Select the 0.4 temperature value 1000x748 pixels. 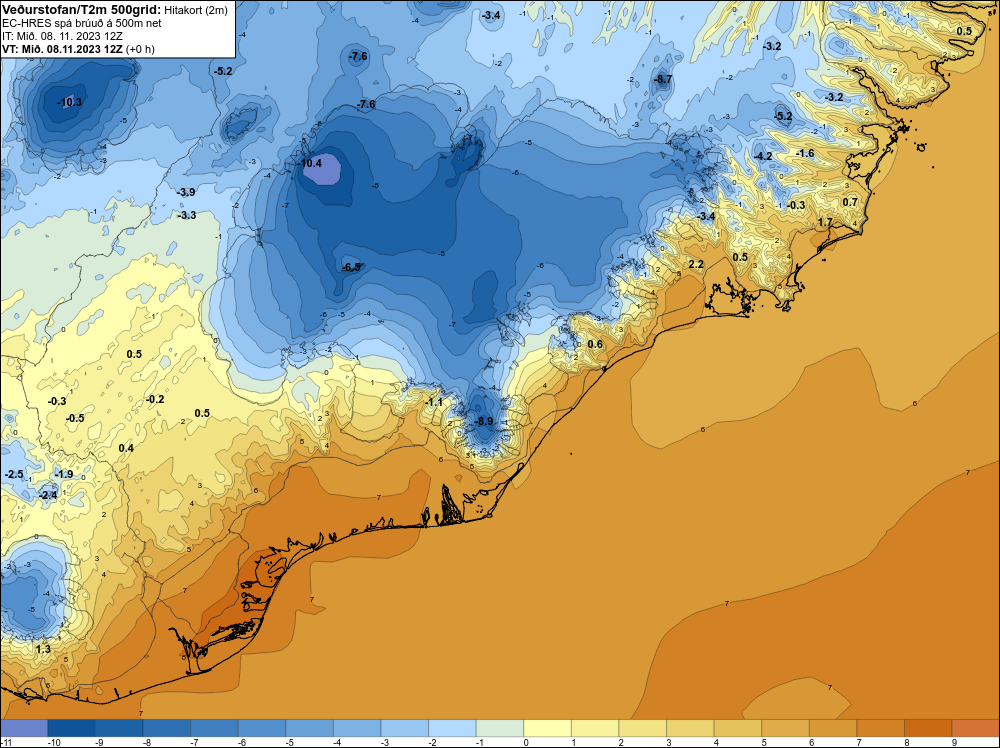126,448
